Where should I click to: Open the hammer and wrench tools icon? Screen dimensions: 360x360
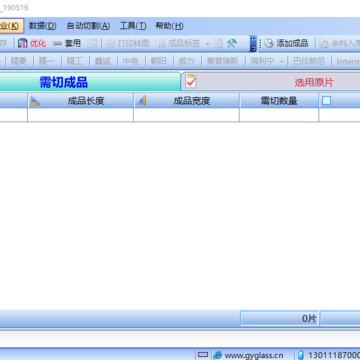[232, 43]
